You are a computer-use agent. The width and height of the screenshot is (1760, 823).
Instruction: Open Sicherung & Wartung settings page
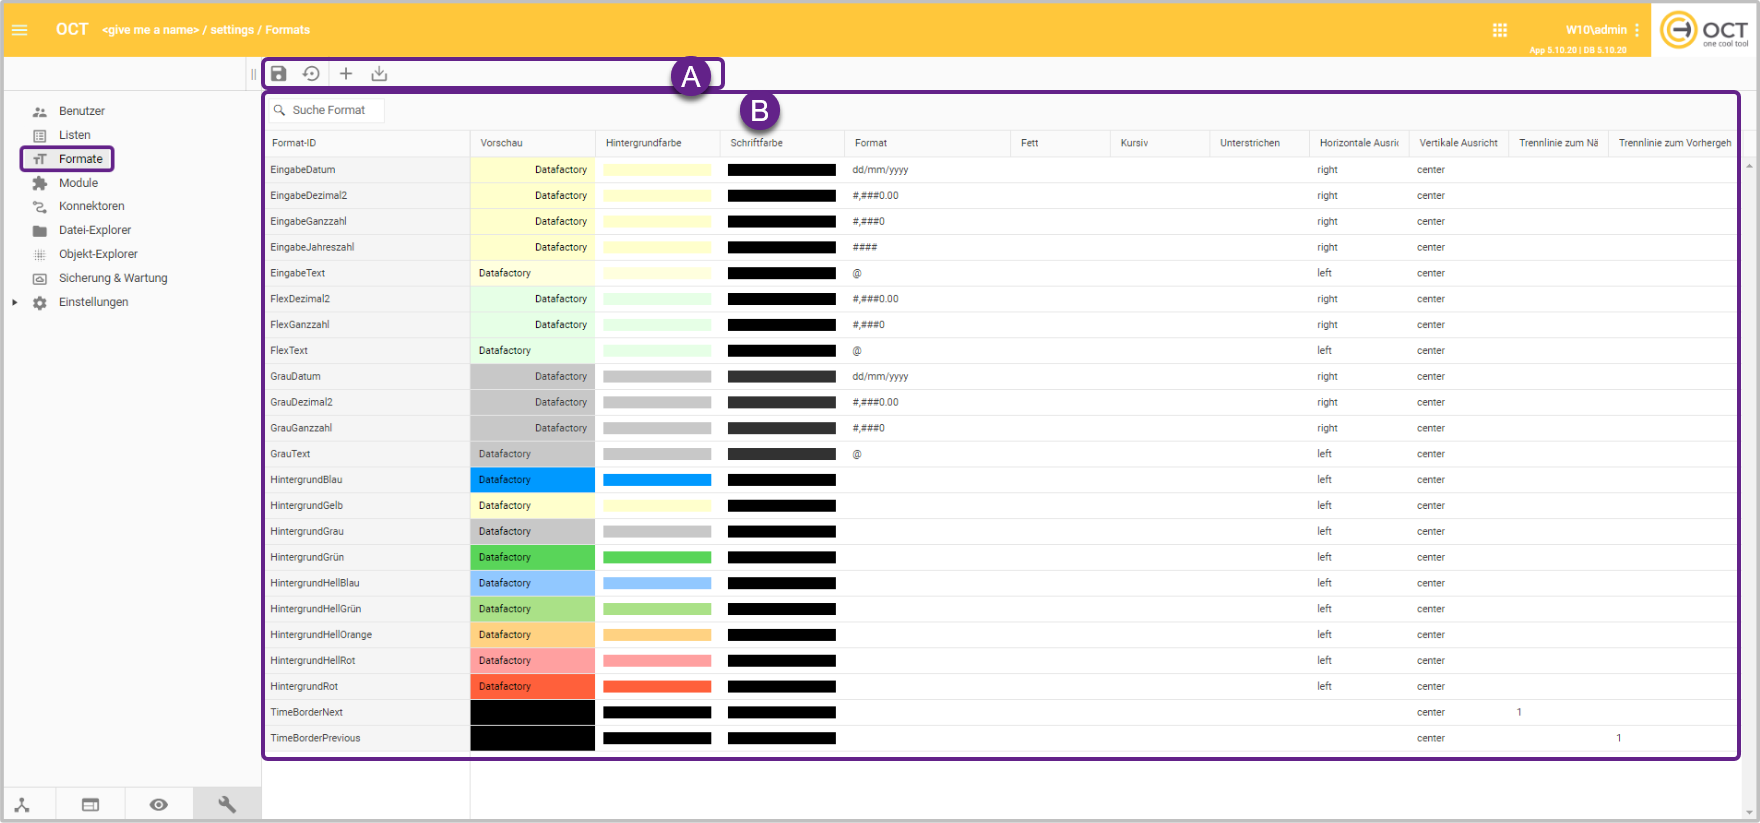[x=112, y=278]
